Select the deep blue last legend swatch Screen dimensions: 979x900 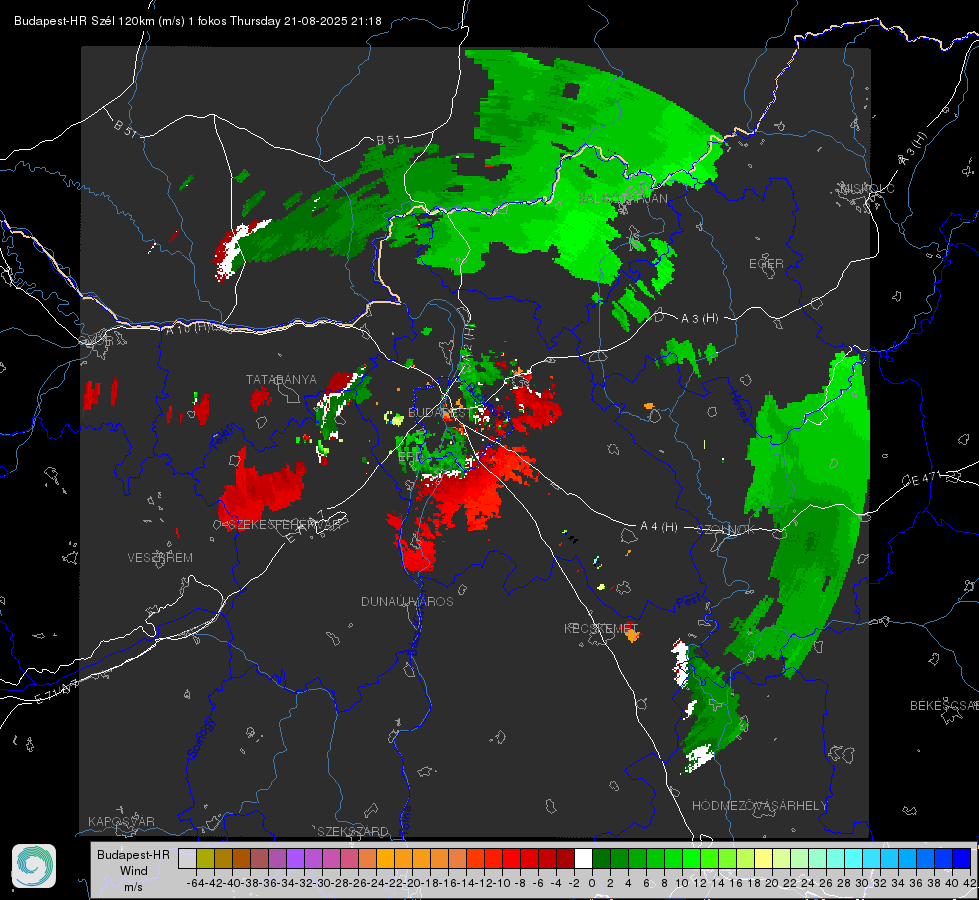pyautogui.click(x=962, y=859)
